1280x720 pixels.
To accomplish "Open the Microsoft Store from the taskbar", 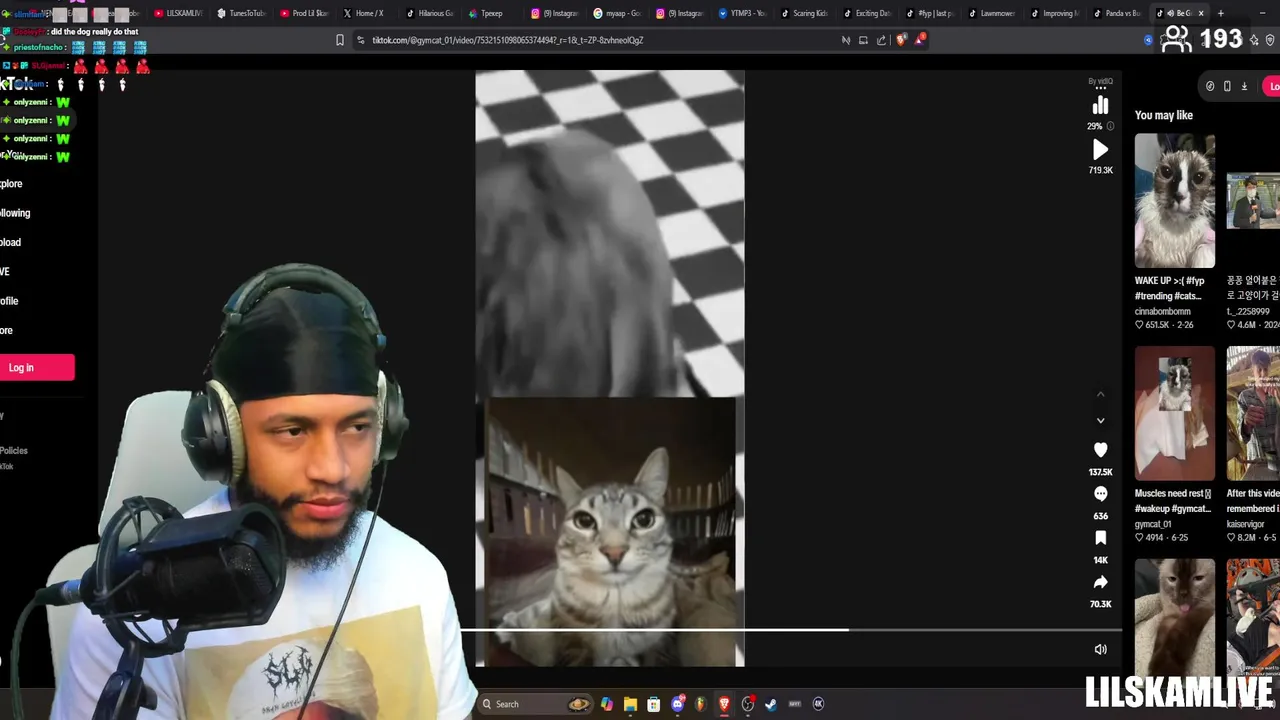I will [x=653, y=704].
